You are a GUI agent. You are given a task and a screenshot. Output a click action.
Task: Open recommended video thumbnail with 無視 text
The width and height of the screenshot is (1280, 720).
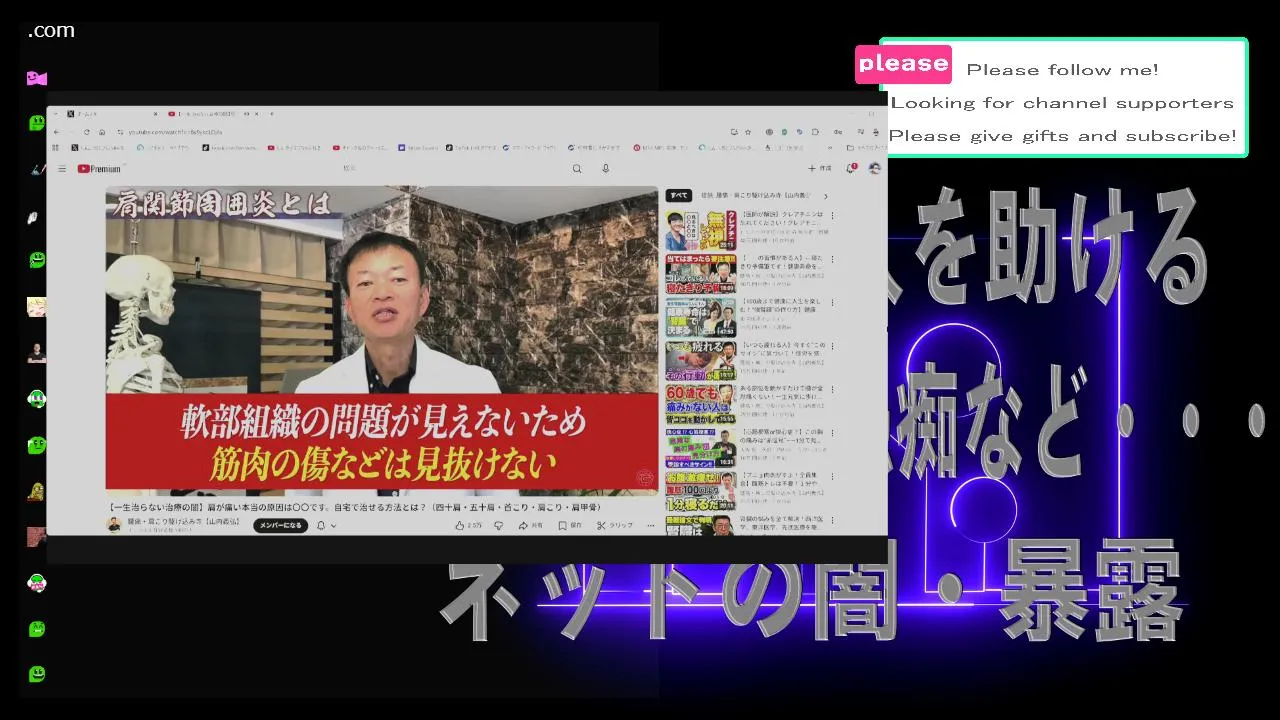pyautogui.click(x=701, y=230)
